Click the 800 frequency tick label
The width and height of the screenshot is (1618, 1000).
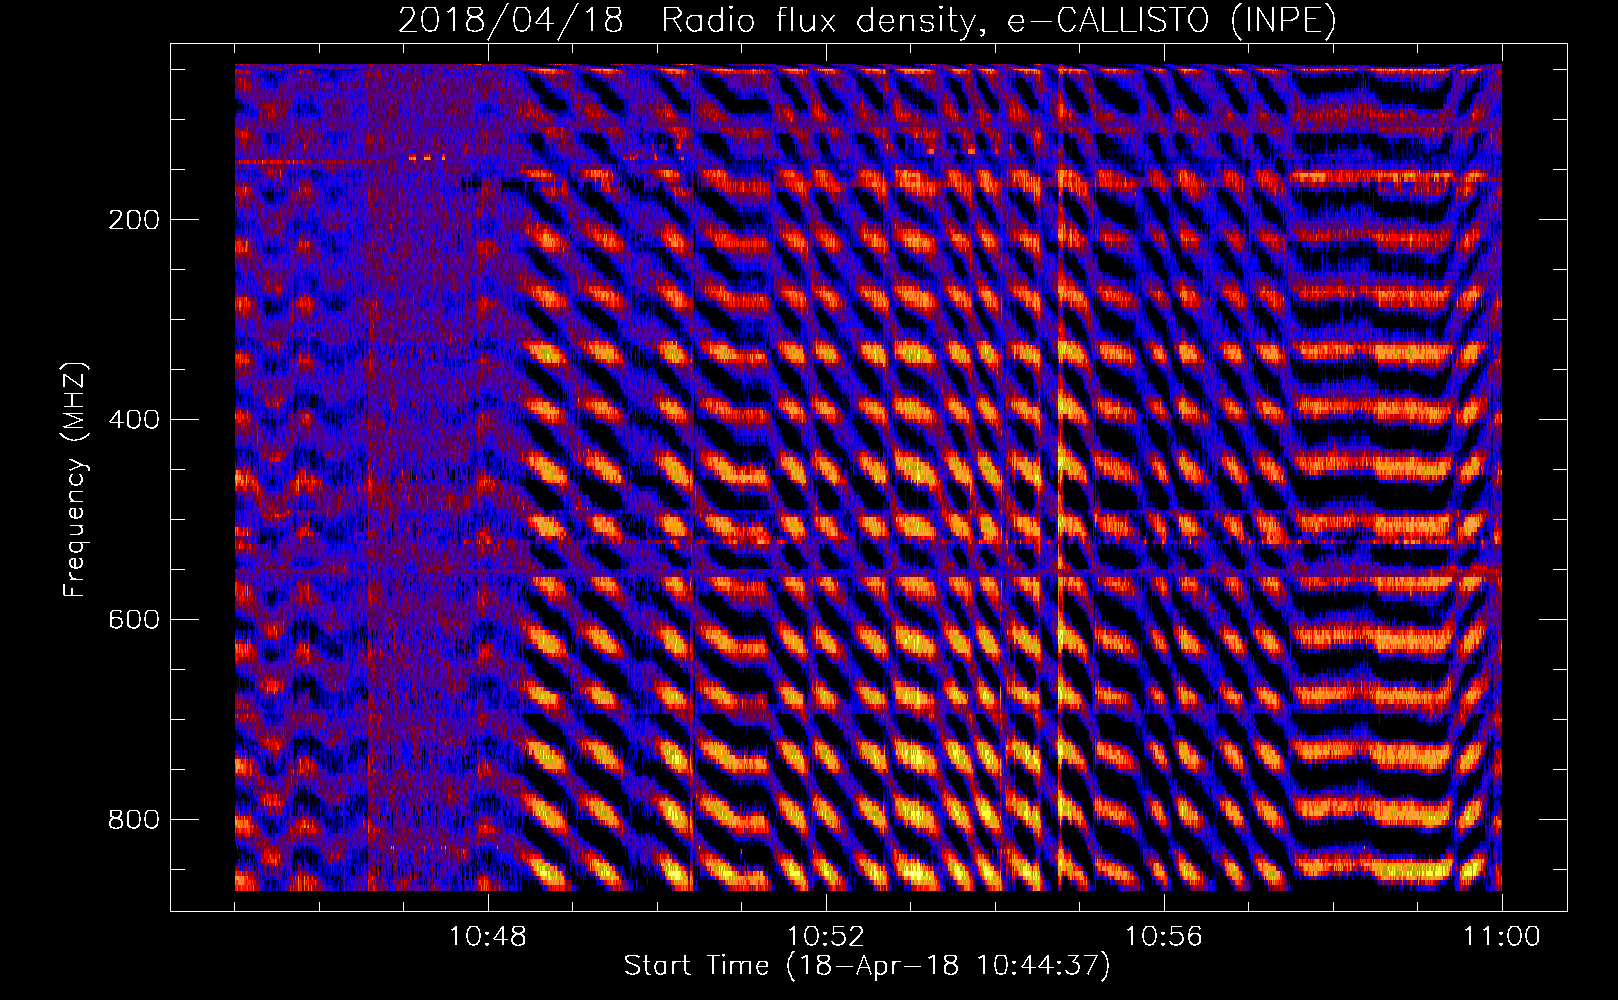[x=134, y=820]
